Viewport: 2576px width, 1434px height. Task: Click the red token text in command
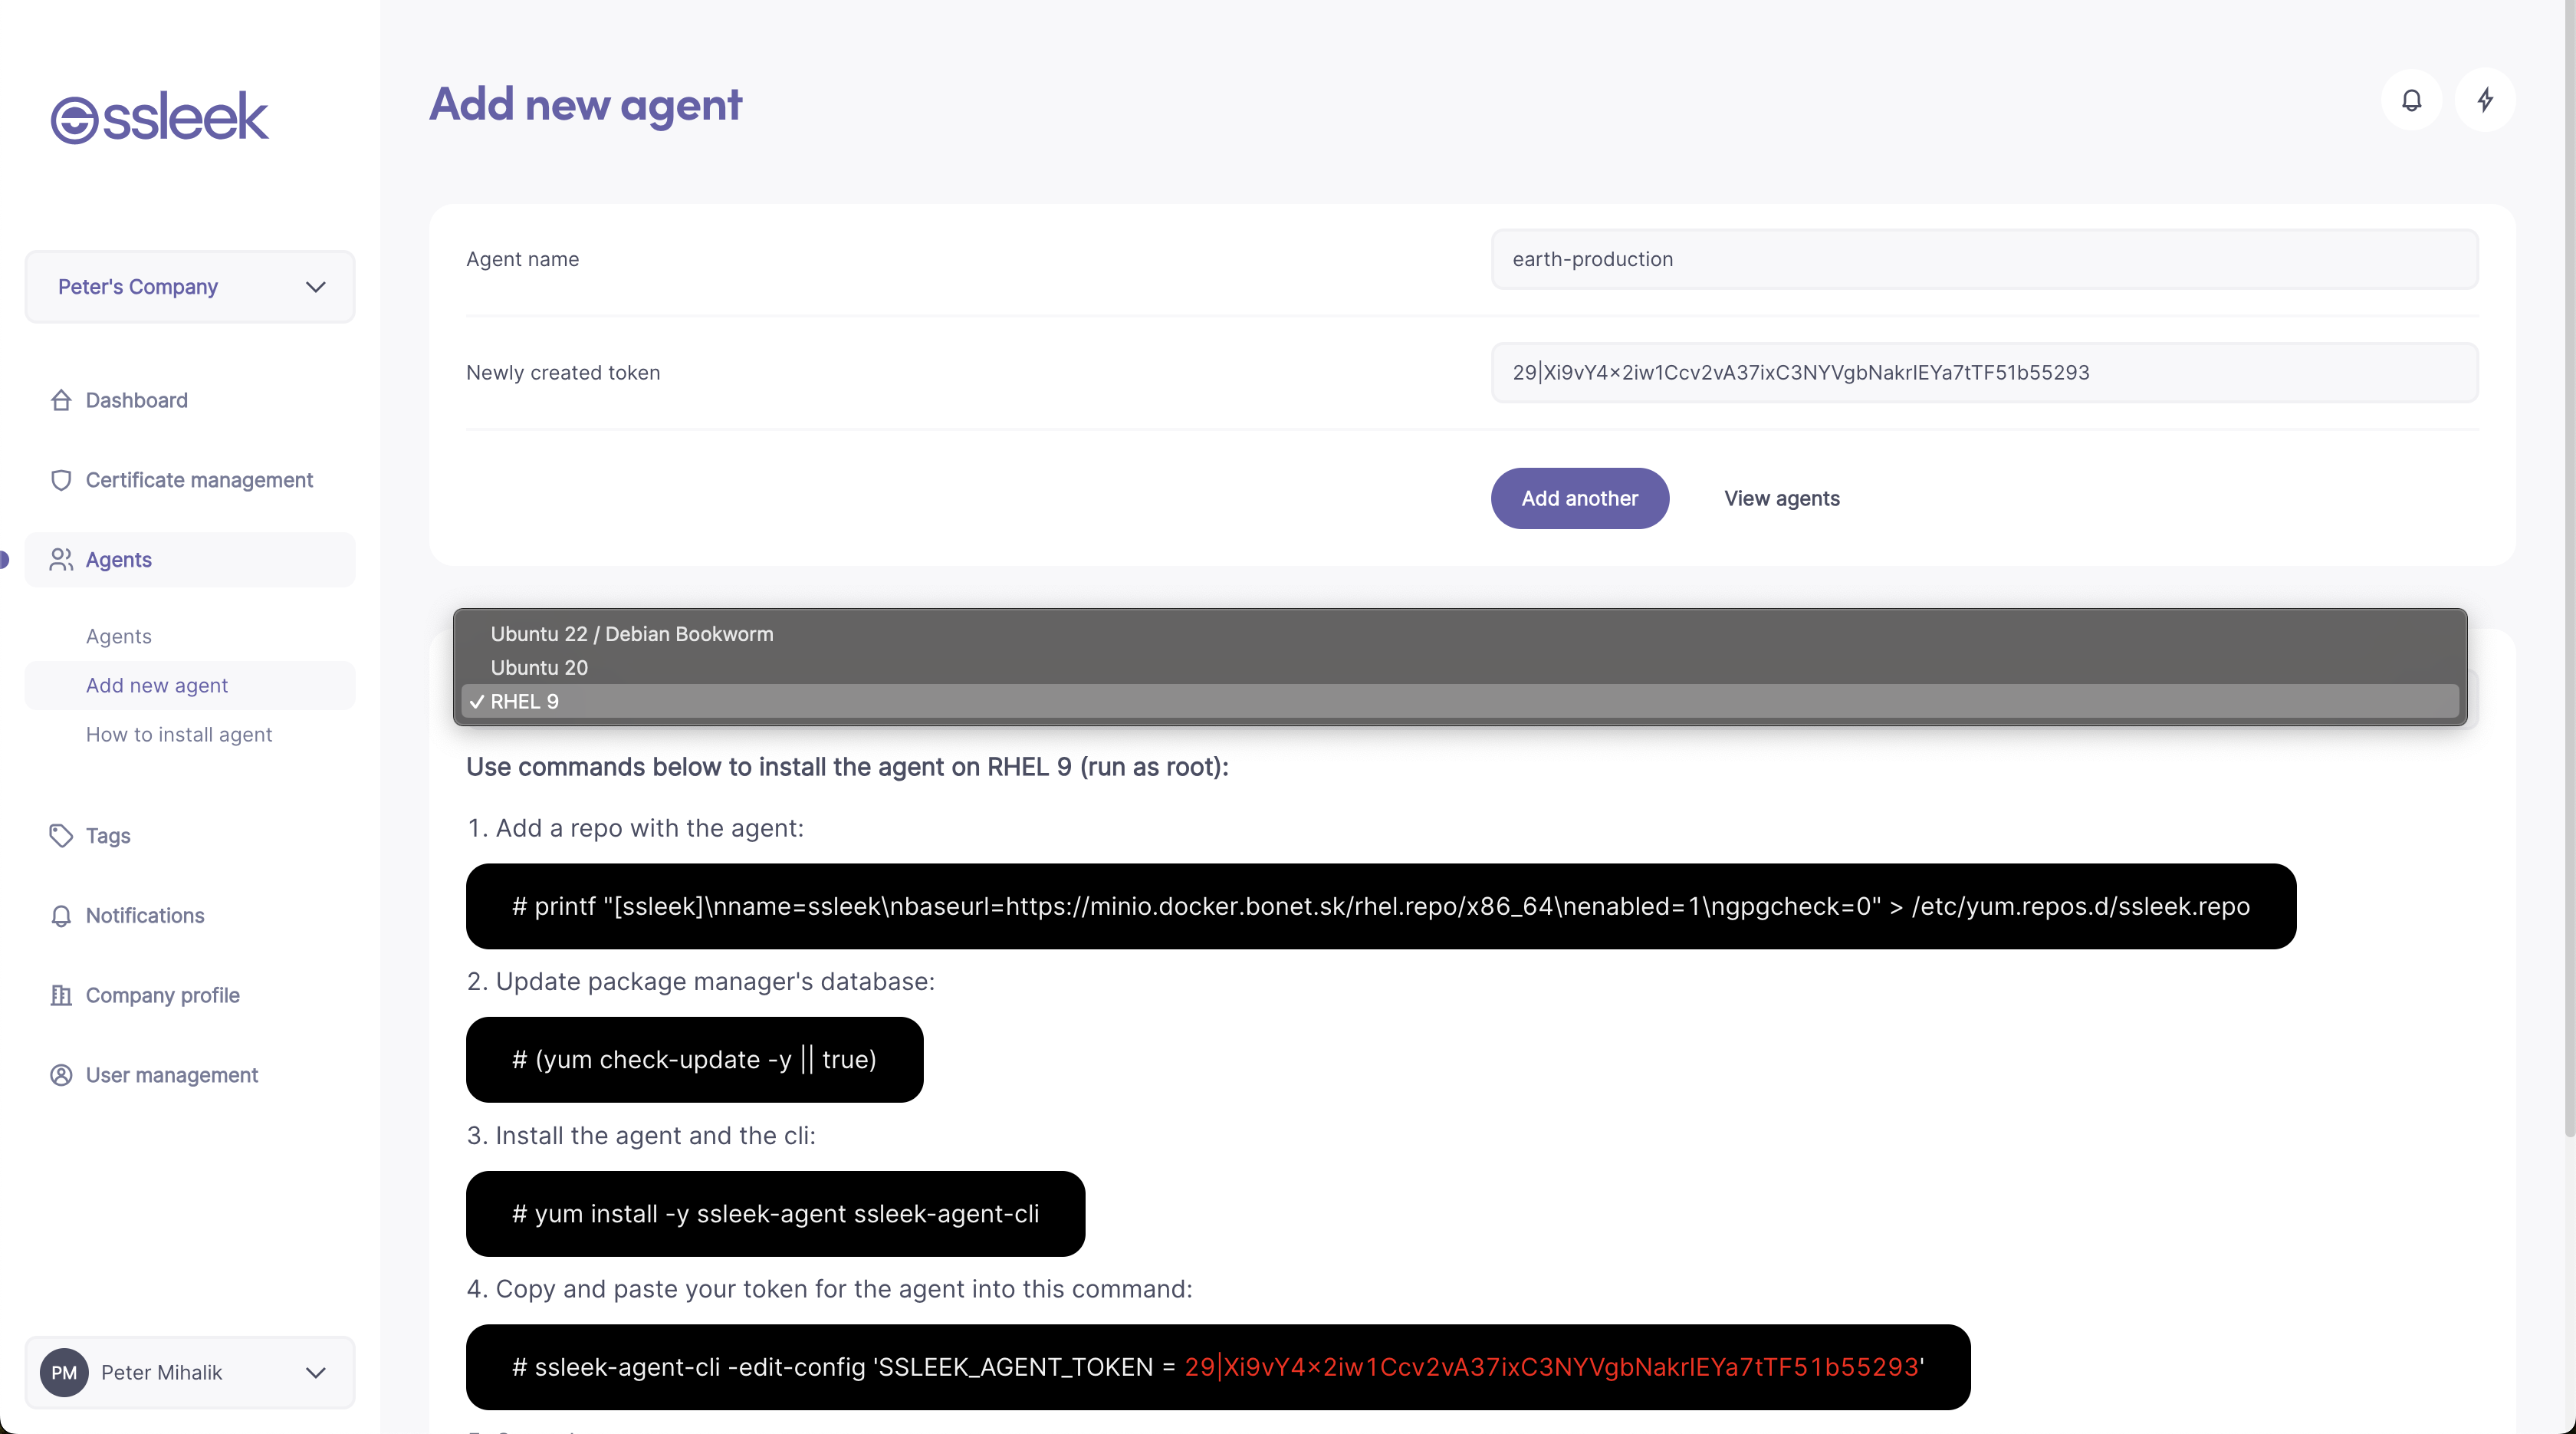pyautogui.click(x=1551, y=1367)
